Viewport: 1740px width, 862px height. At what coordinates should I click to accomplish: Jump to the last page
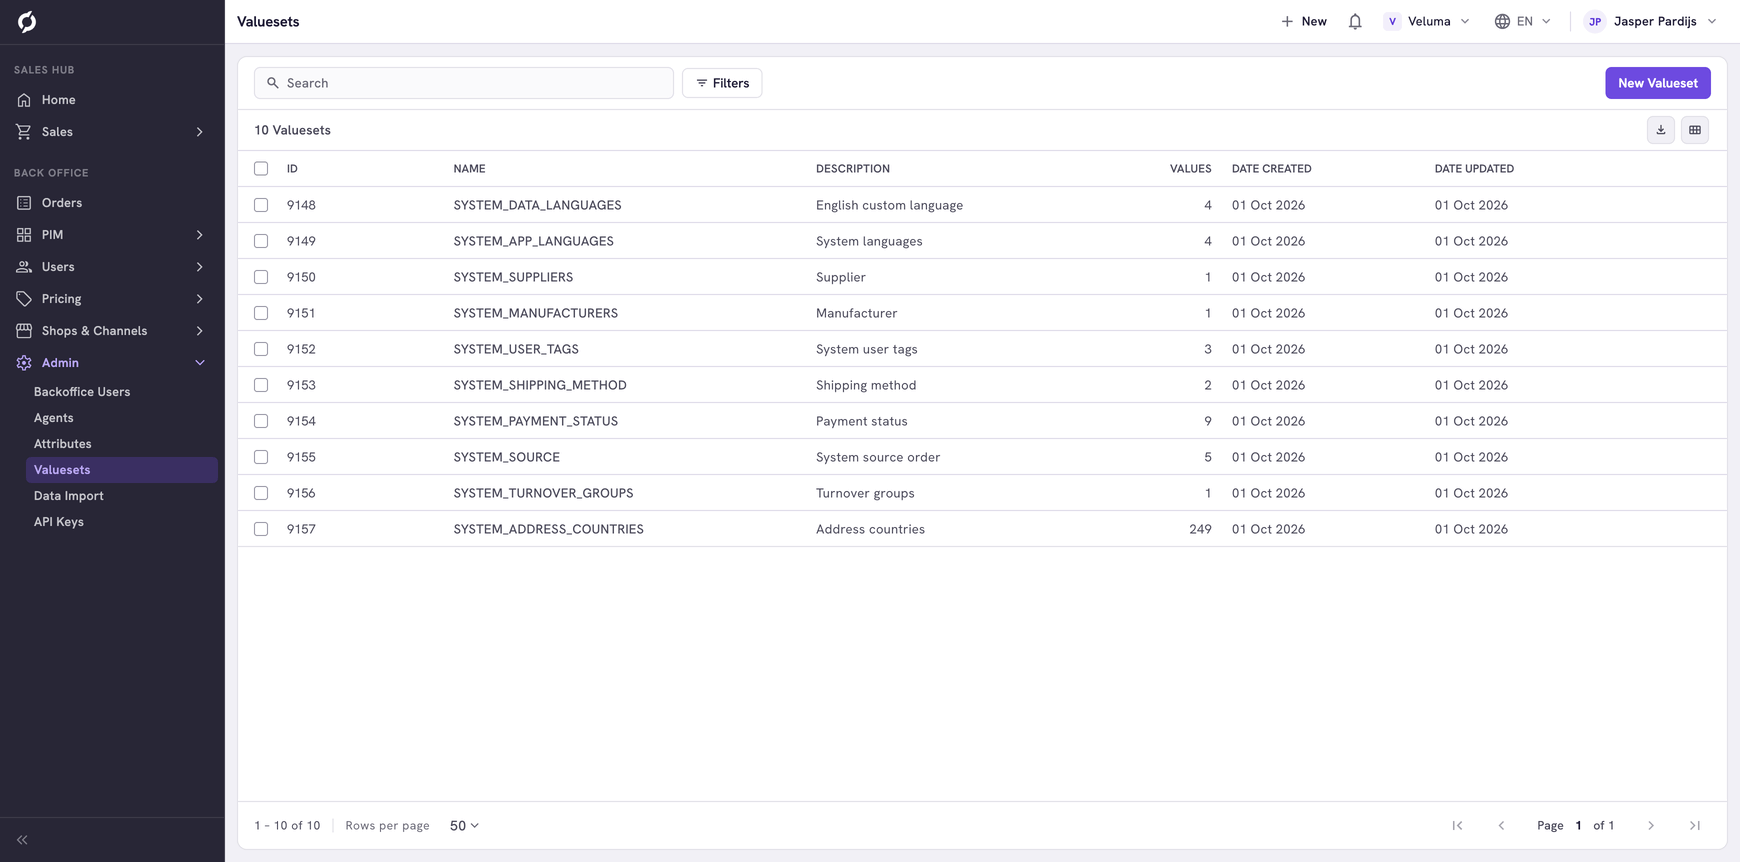click(x=1695, y=826)
